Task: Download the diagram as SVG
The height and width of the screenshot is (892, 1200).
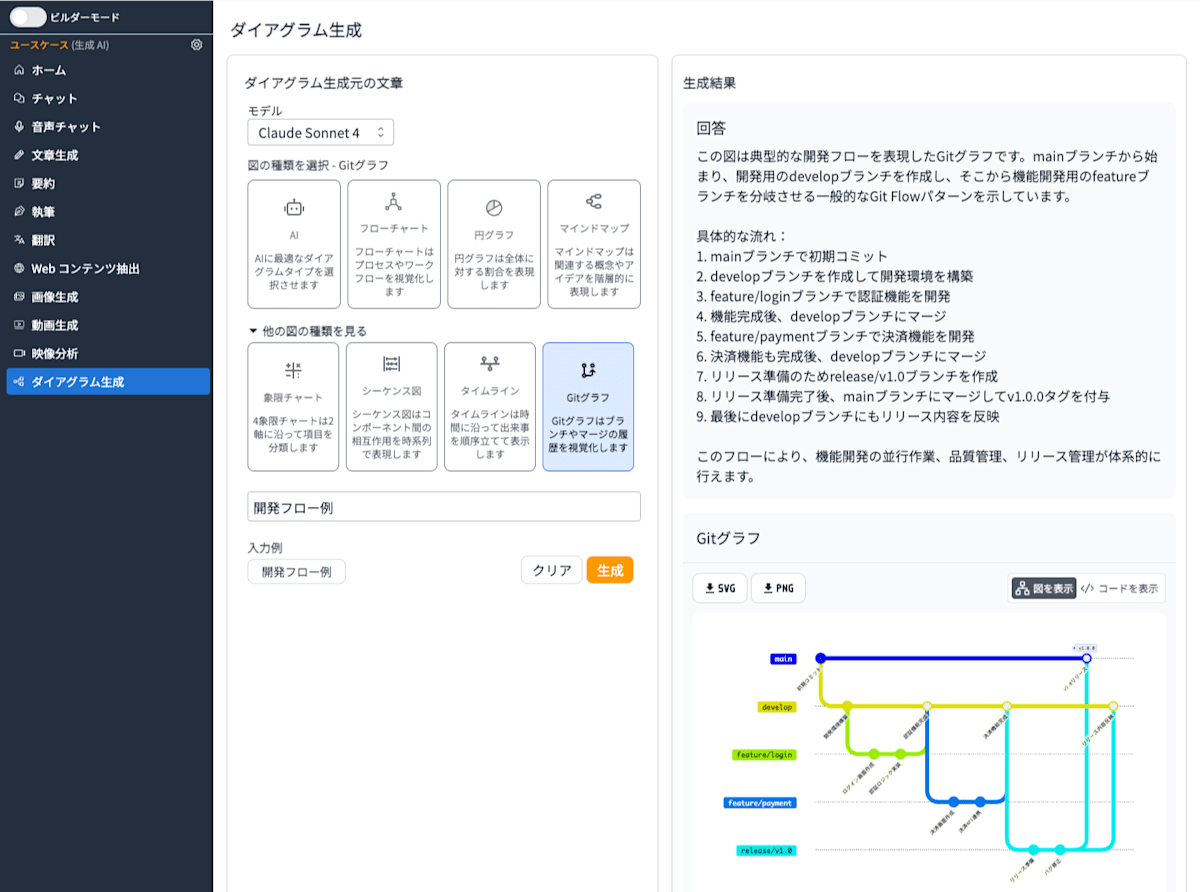Action: [x=720, y=588]
